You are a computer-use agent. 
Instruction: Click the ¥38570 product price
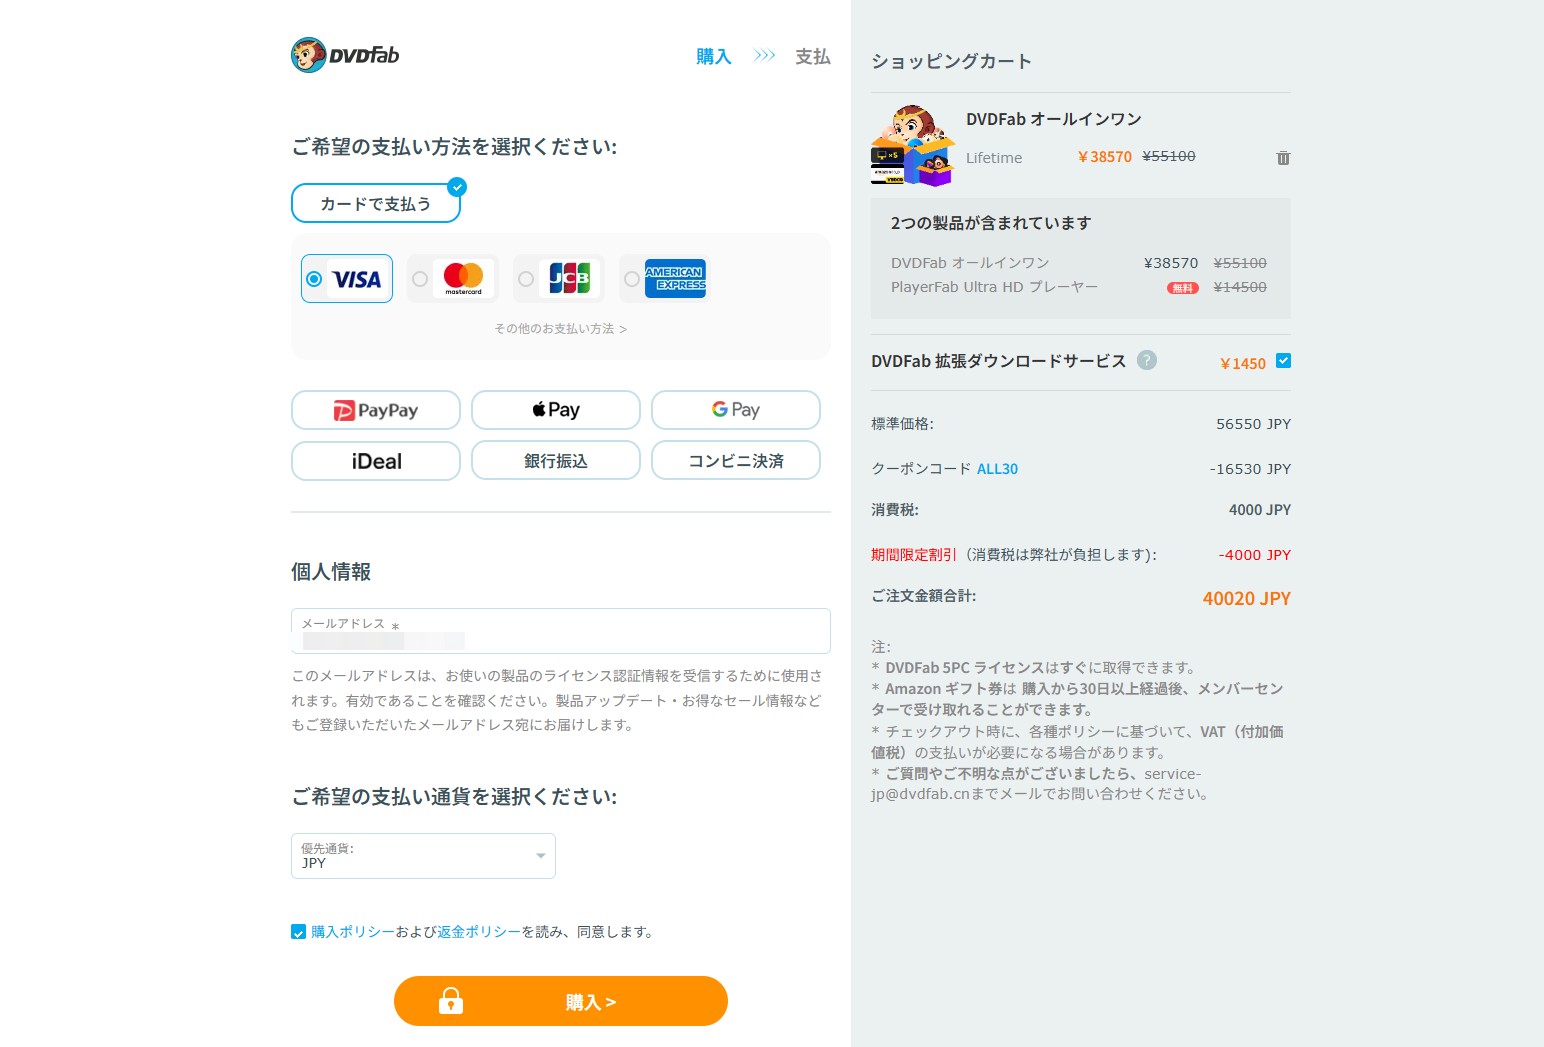(x=1105, y=157)
